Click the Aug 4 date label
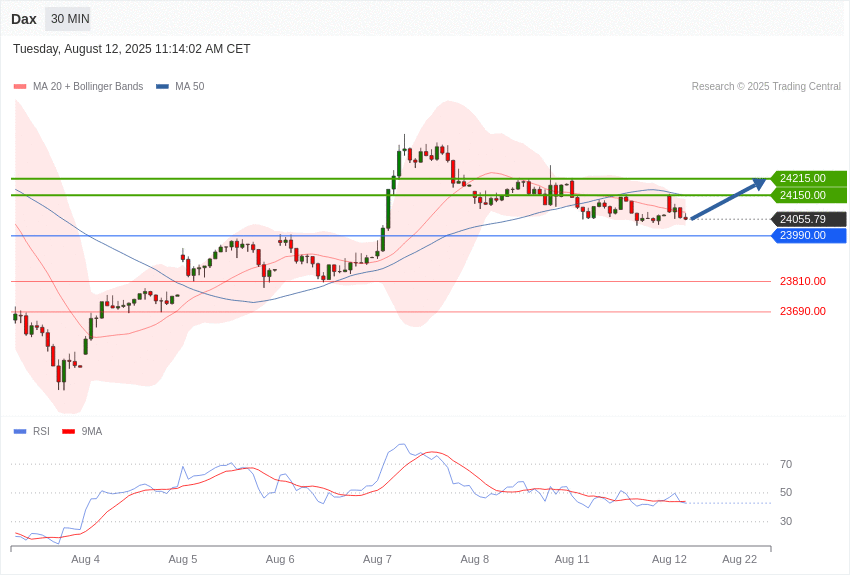Image resolution: width=850 pixels, height=576 pixels. (86, 559)
